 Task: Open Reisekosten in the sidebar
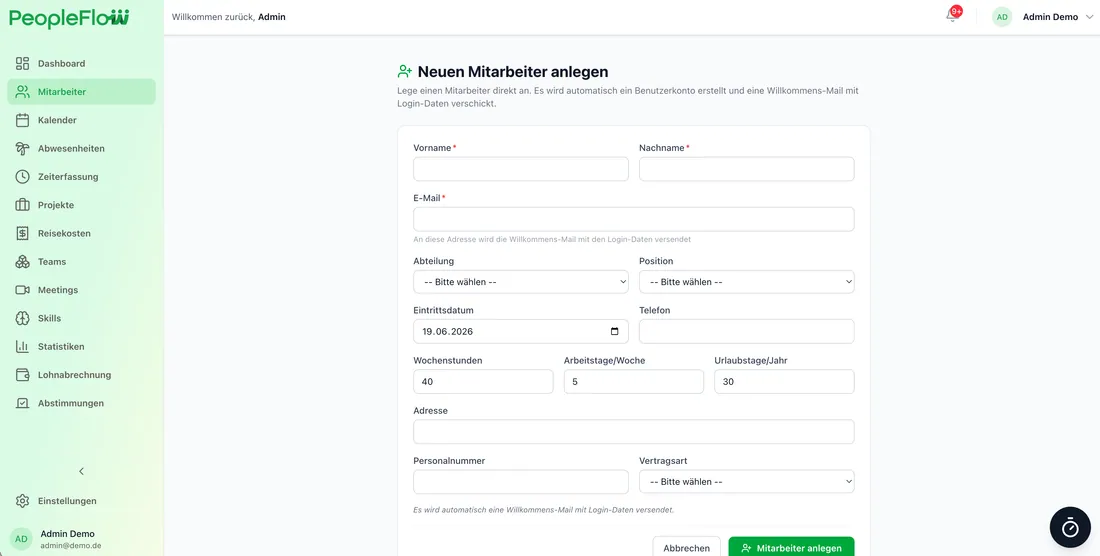[81, 233]
